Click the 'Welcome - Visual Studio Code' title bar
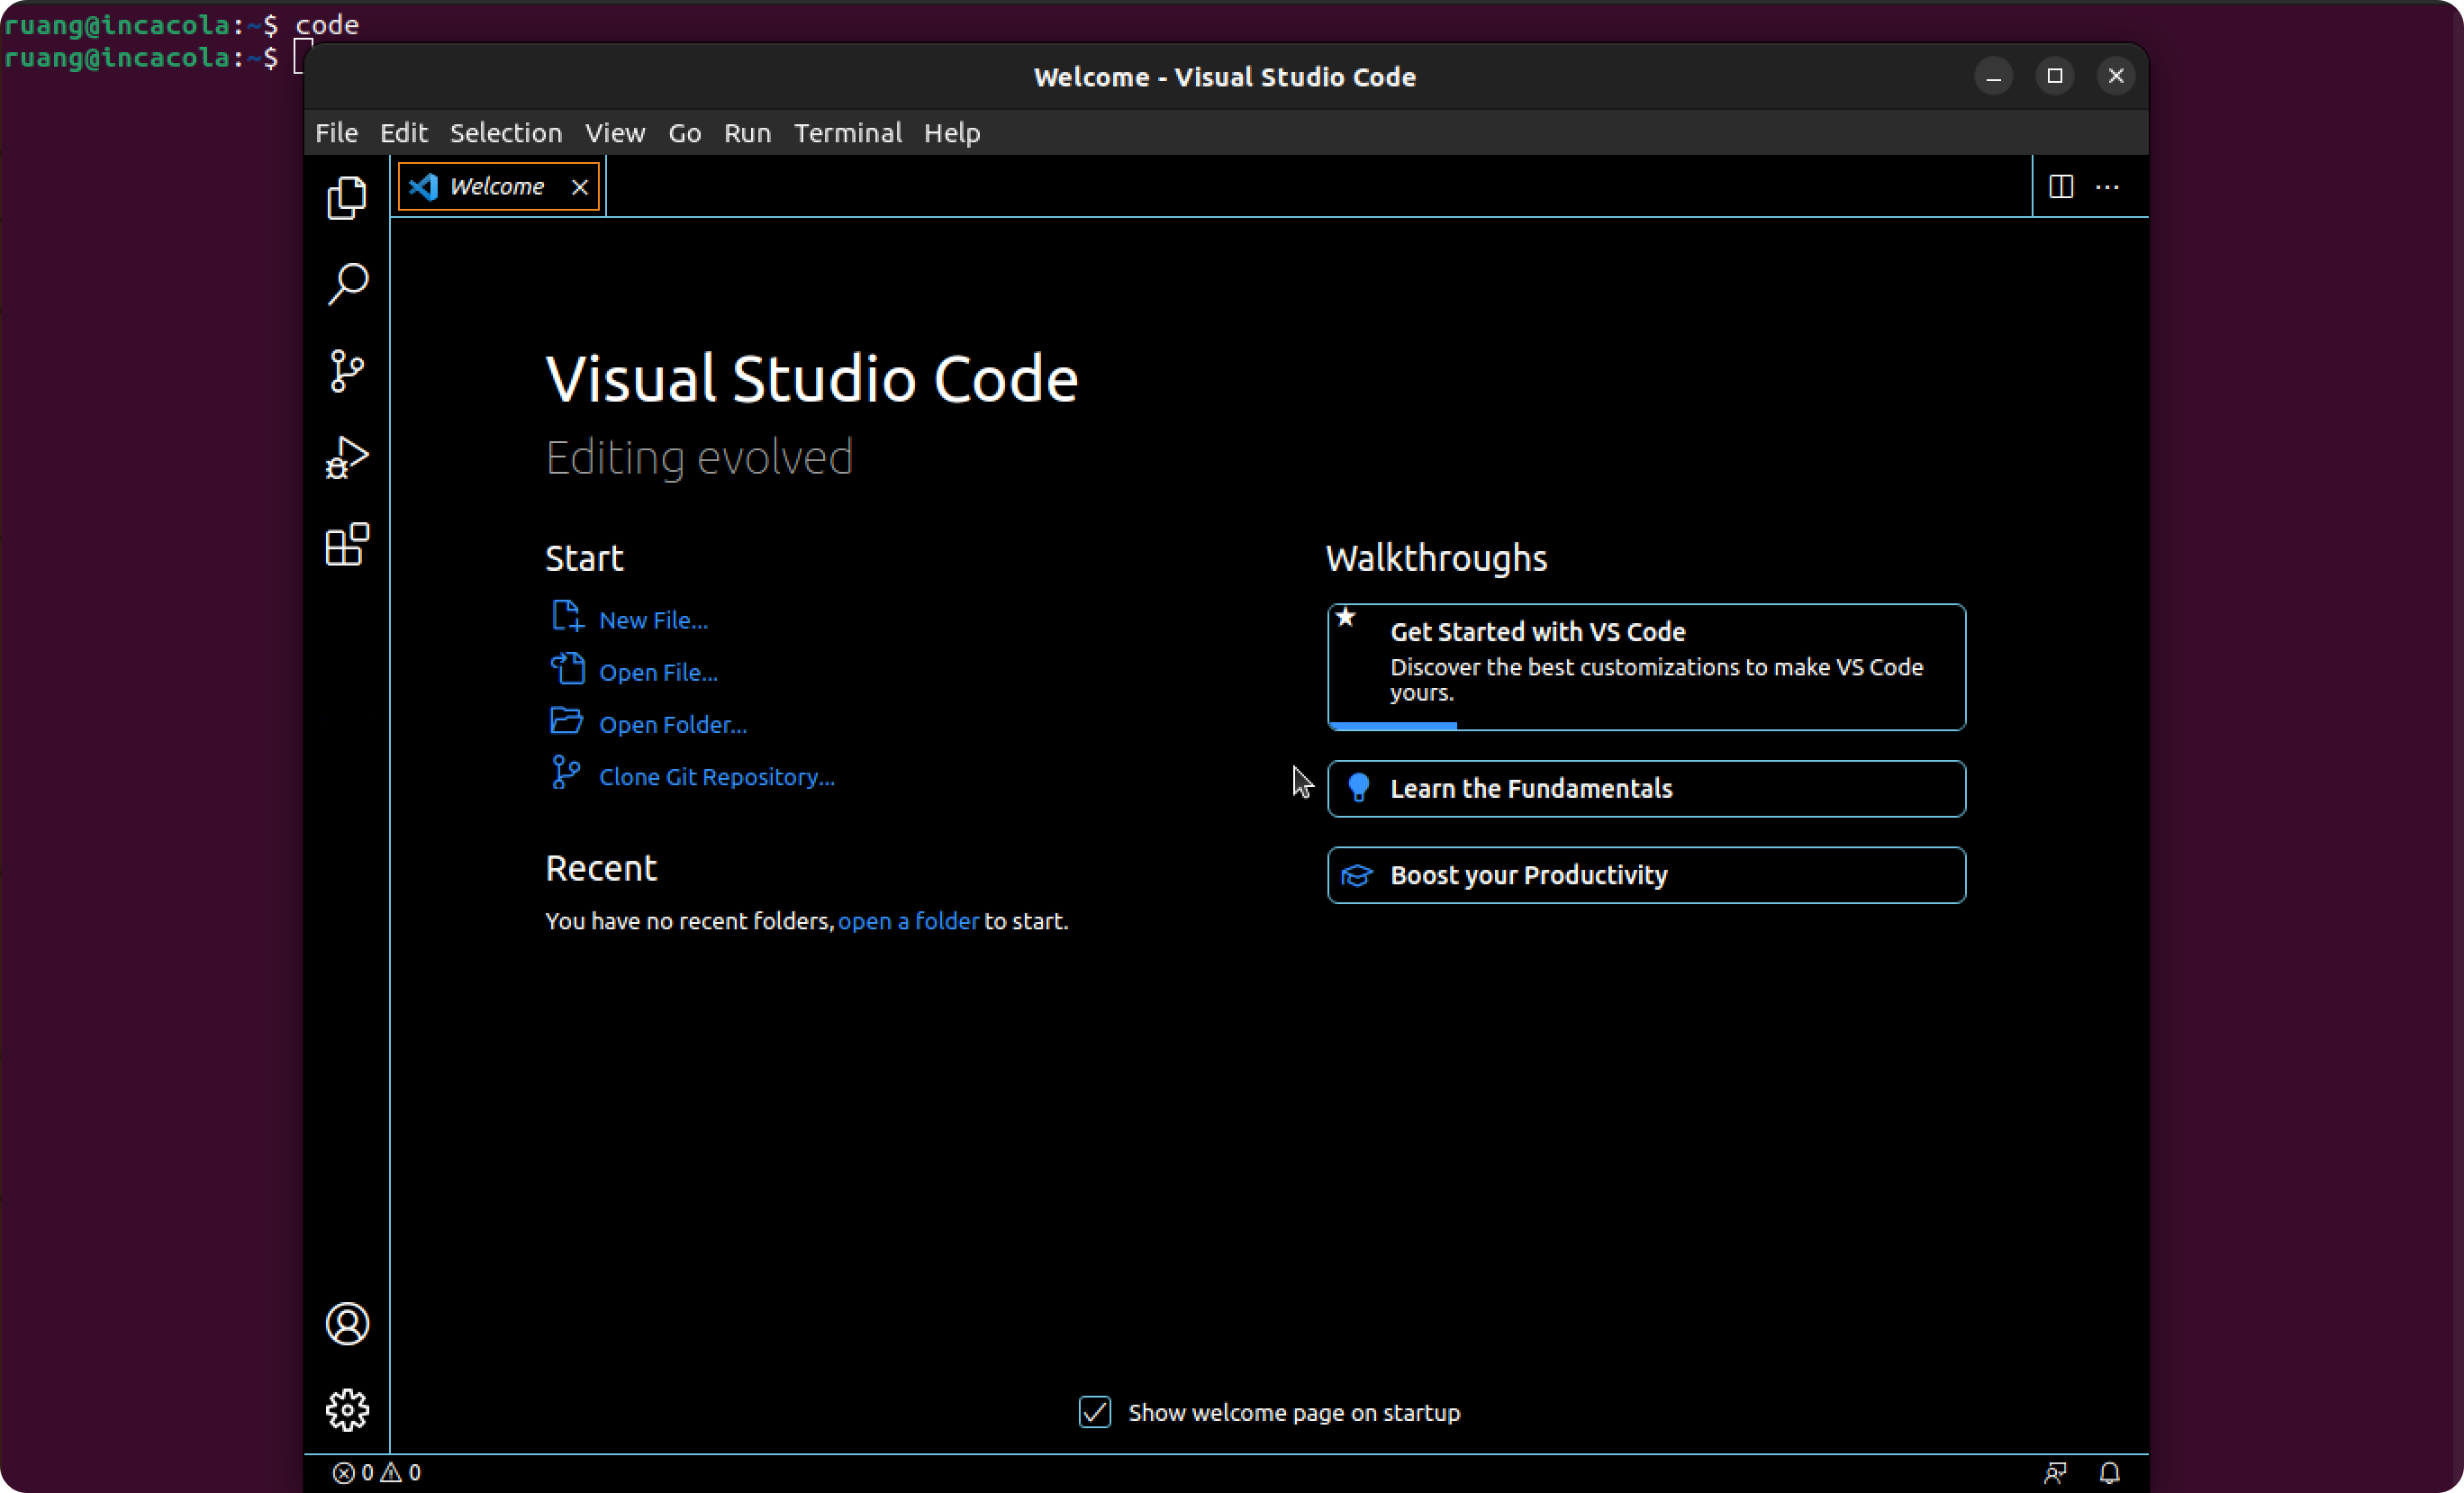This screenshot has height=1493, width=2464. tap(1224, 77)
